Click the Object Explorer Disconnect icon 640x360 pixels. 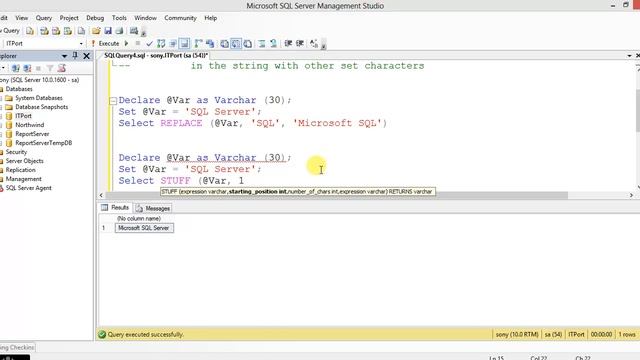pyautogui.click(x=27, y=68)
